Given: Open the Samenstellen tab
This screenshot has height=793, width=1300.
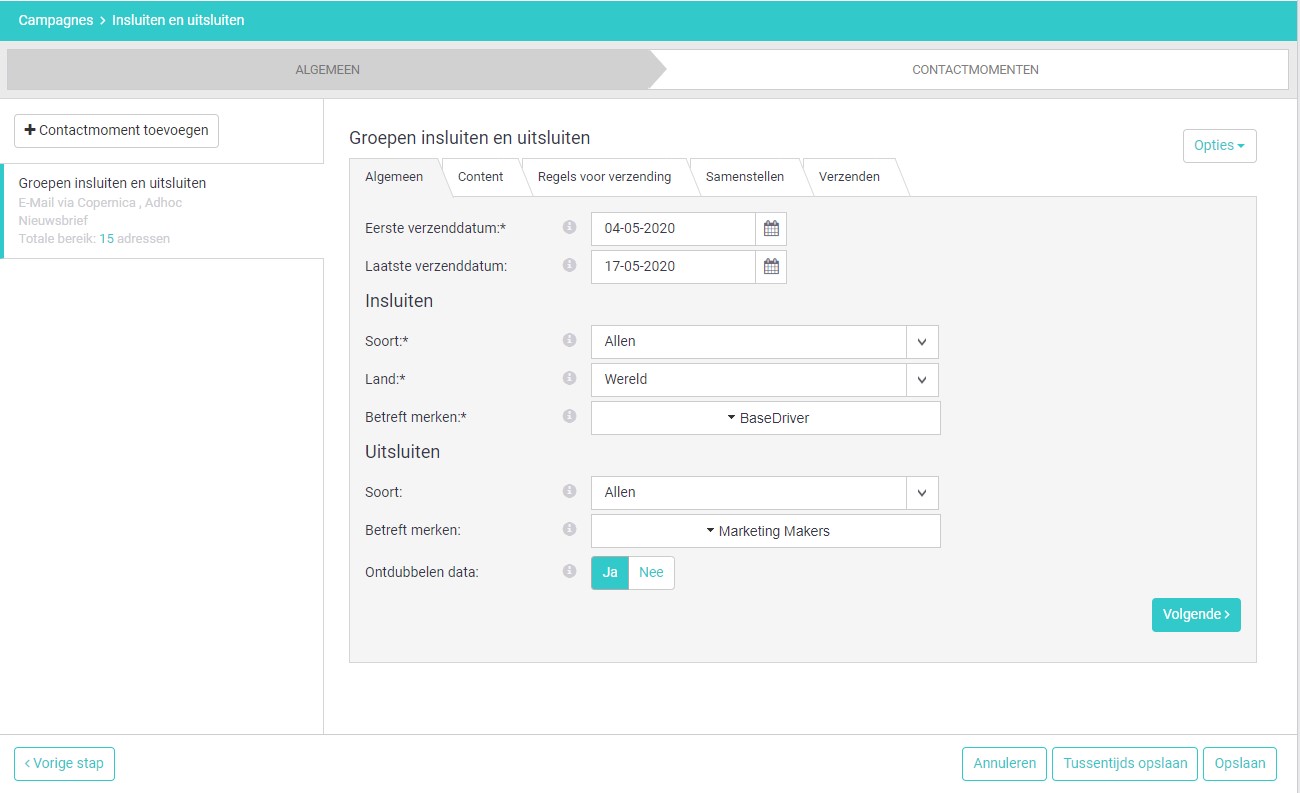Looking at the screenshot, I should [x=745, y=177].
